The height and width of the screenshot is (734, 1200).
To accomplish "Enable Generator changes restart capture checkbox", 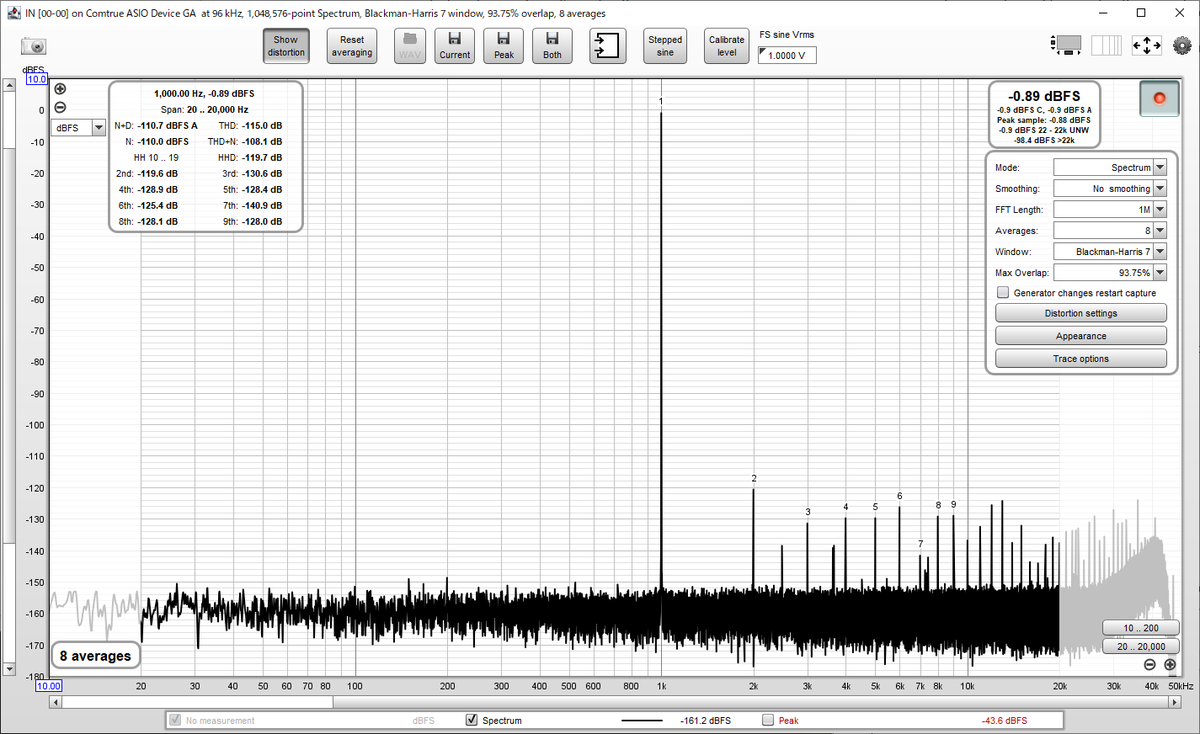I will click(x=1003, y=293).
